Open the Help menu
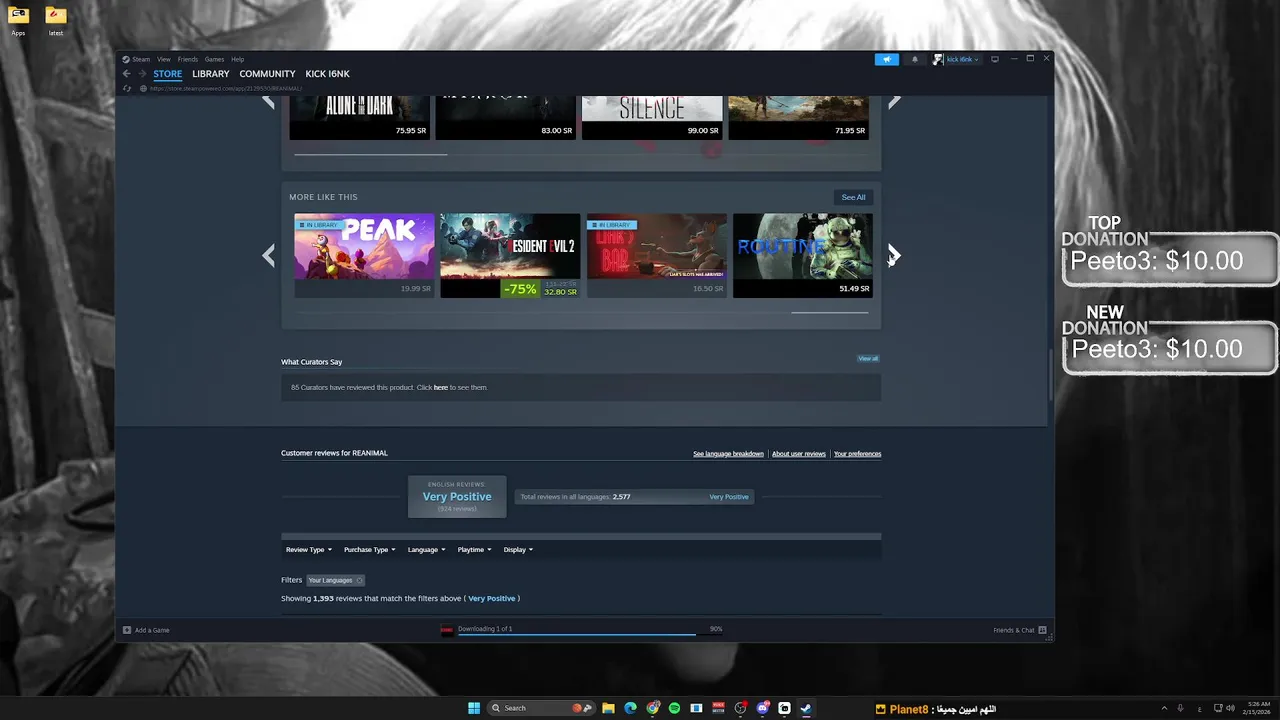Screen dimensions: 1280x720 tap(238, 59)
